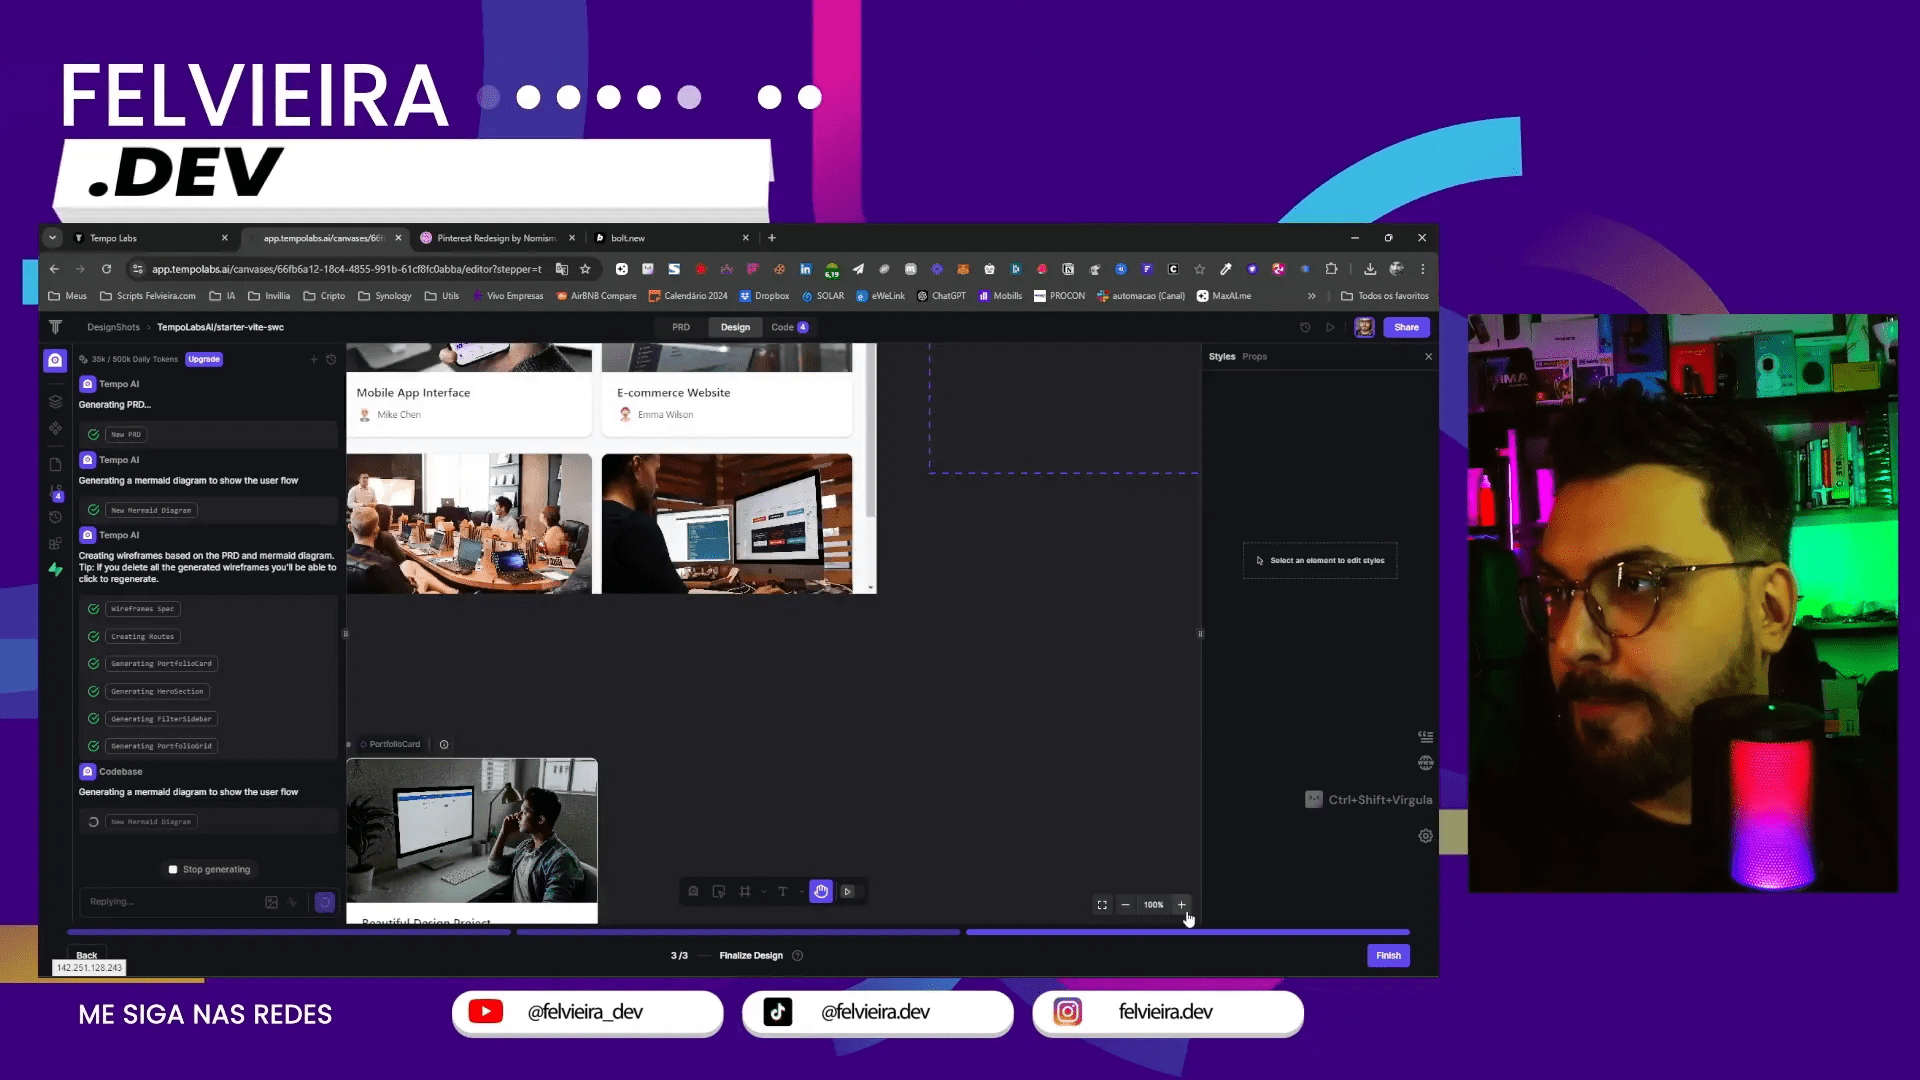Viewport: 1920px width, 1080px height.
Task: Click the Share button
Action: pyautogui.click(x=1406, y=327)
